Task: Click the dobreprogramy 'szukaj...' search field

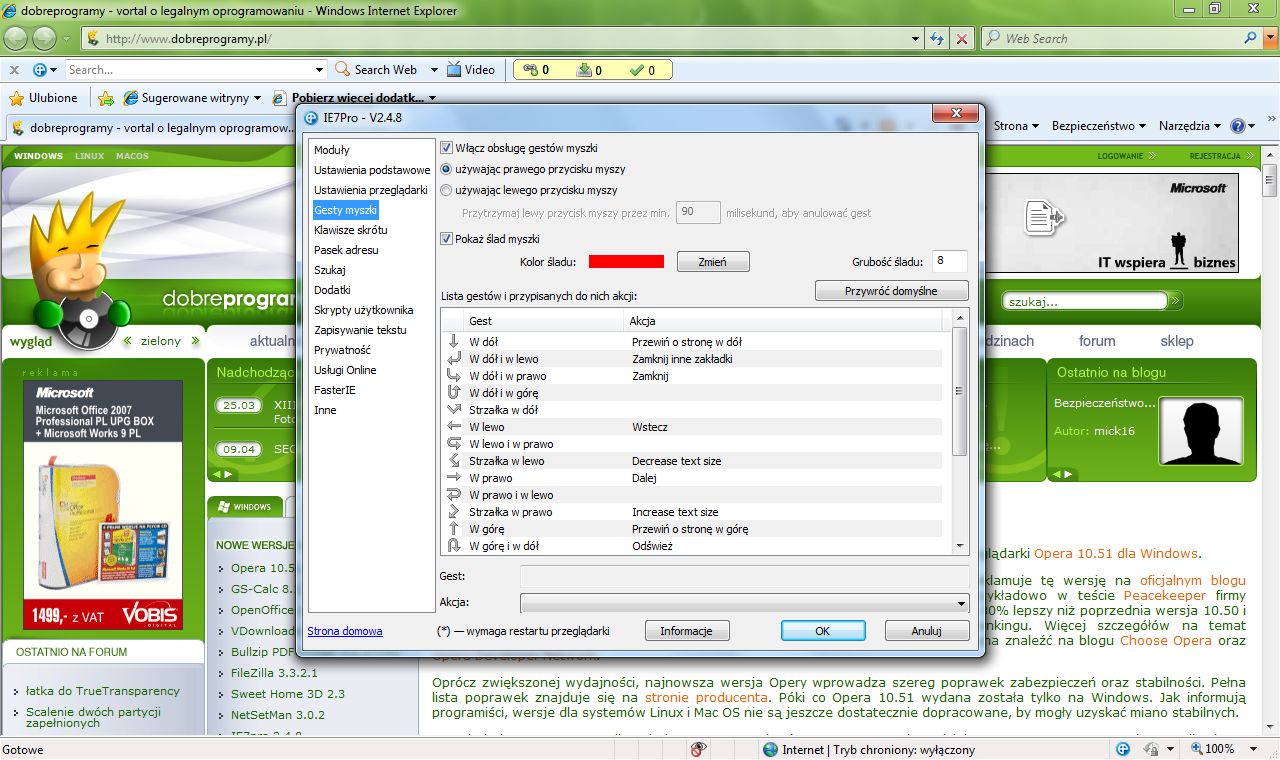Action: [1085, 301]
